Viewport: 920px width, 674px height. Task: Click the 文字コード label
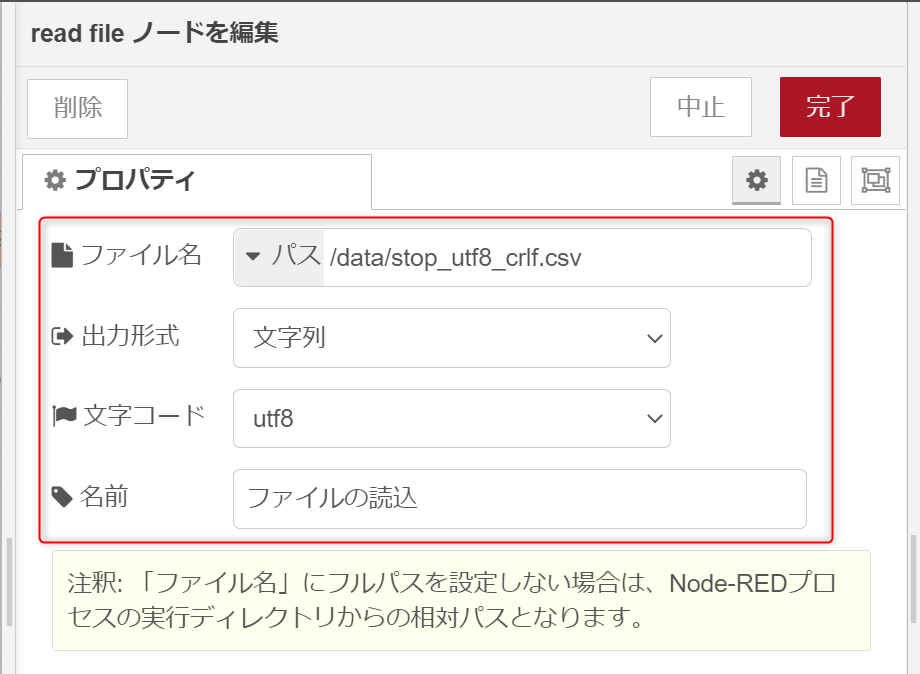144,415
